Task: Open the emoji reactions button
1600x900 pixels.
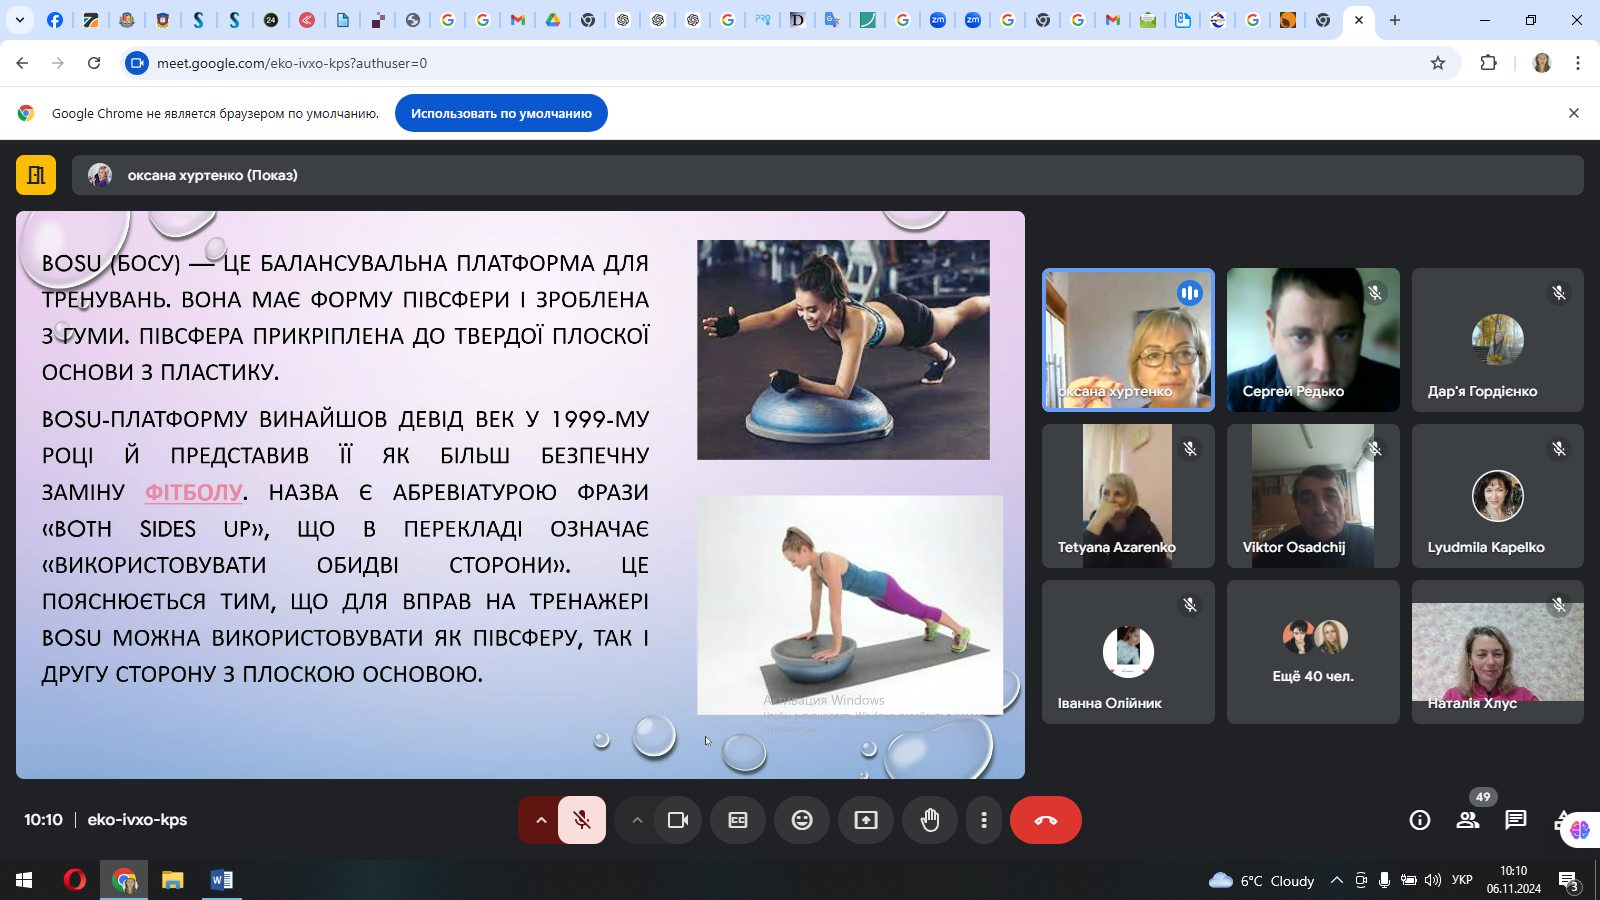Action: [802, 820]
